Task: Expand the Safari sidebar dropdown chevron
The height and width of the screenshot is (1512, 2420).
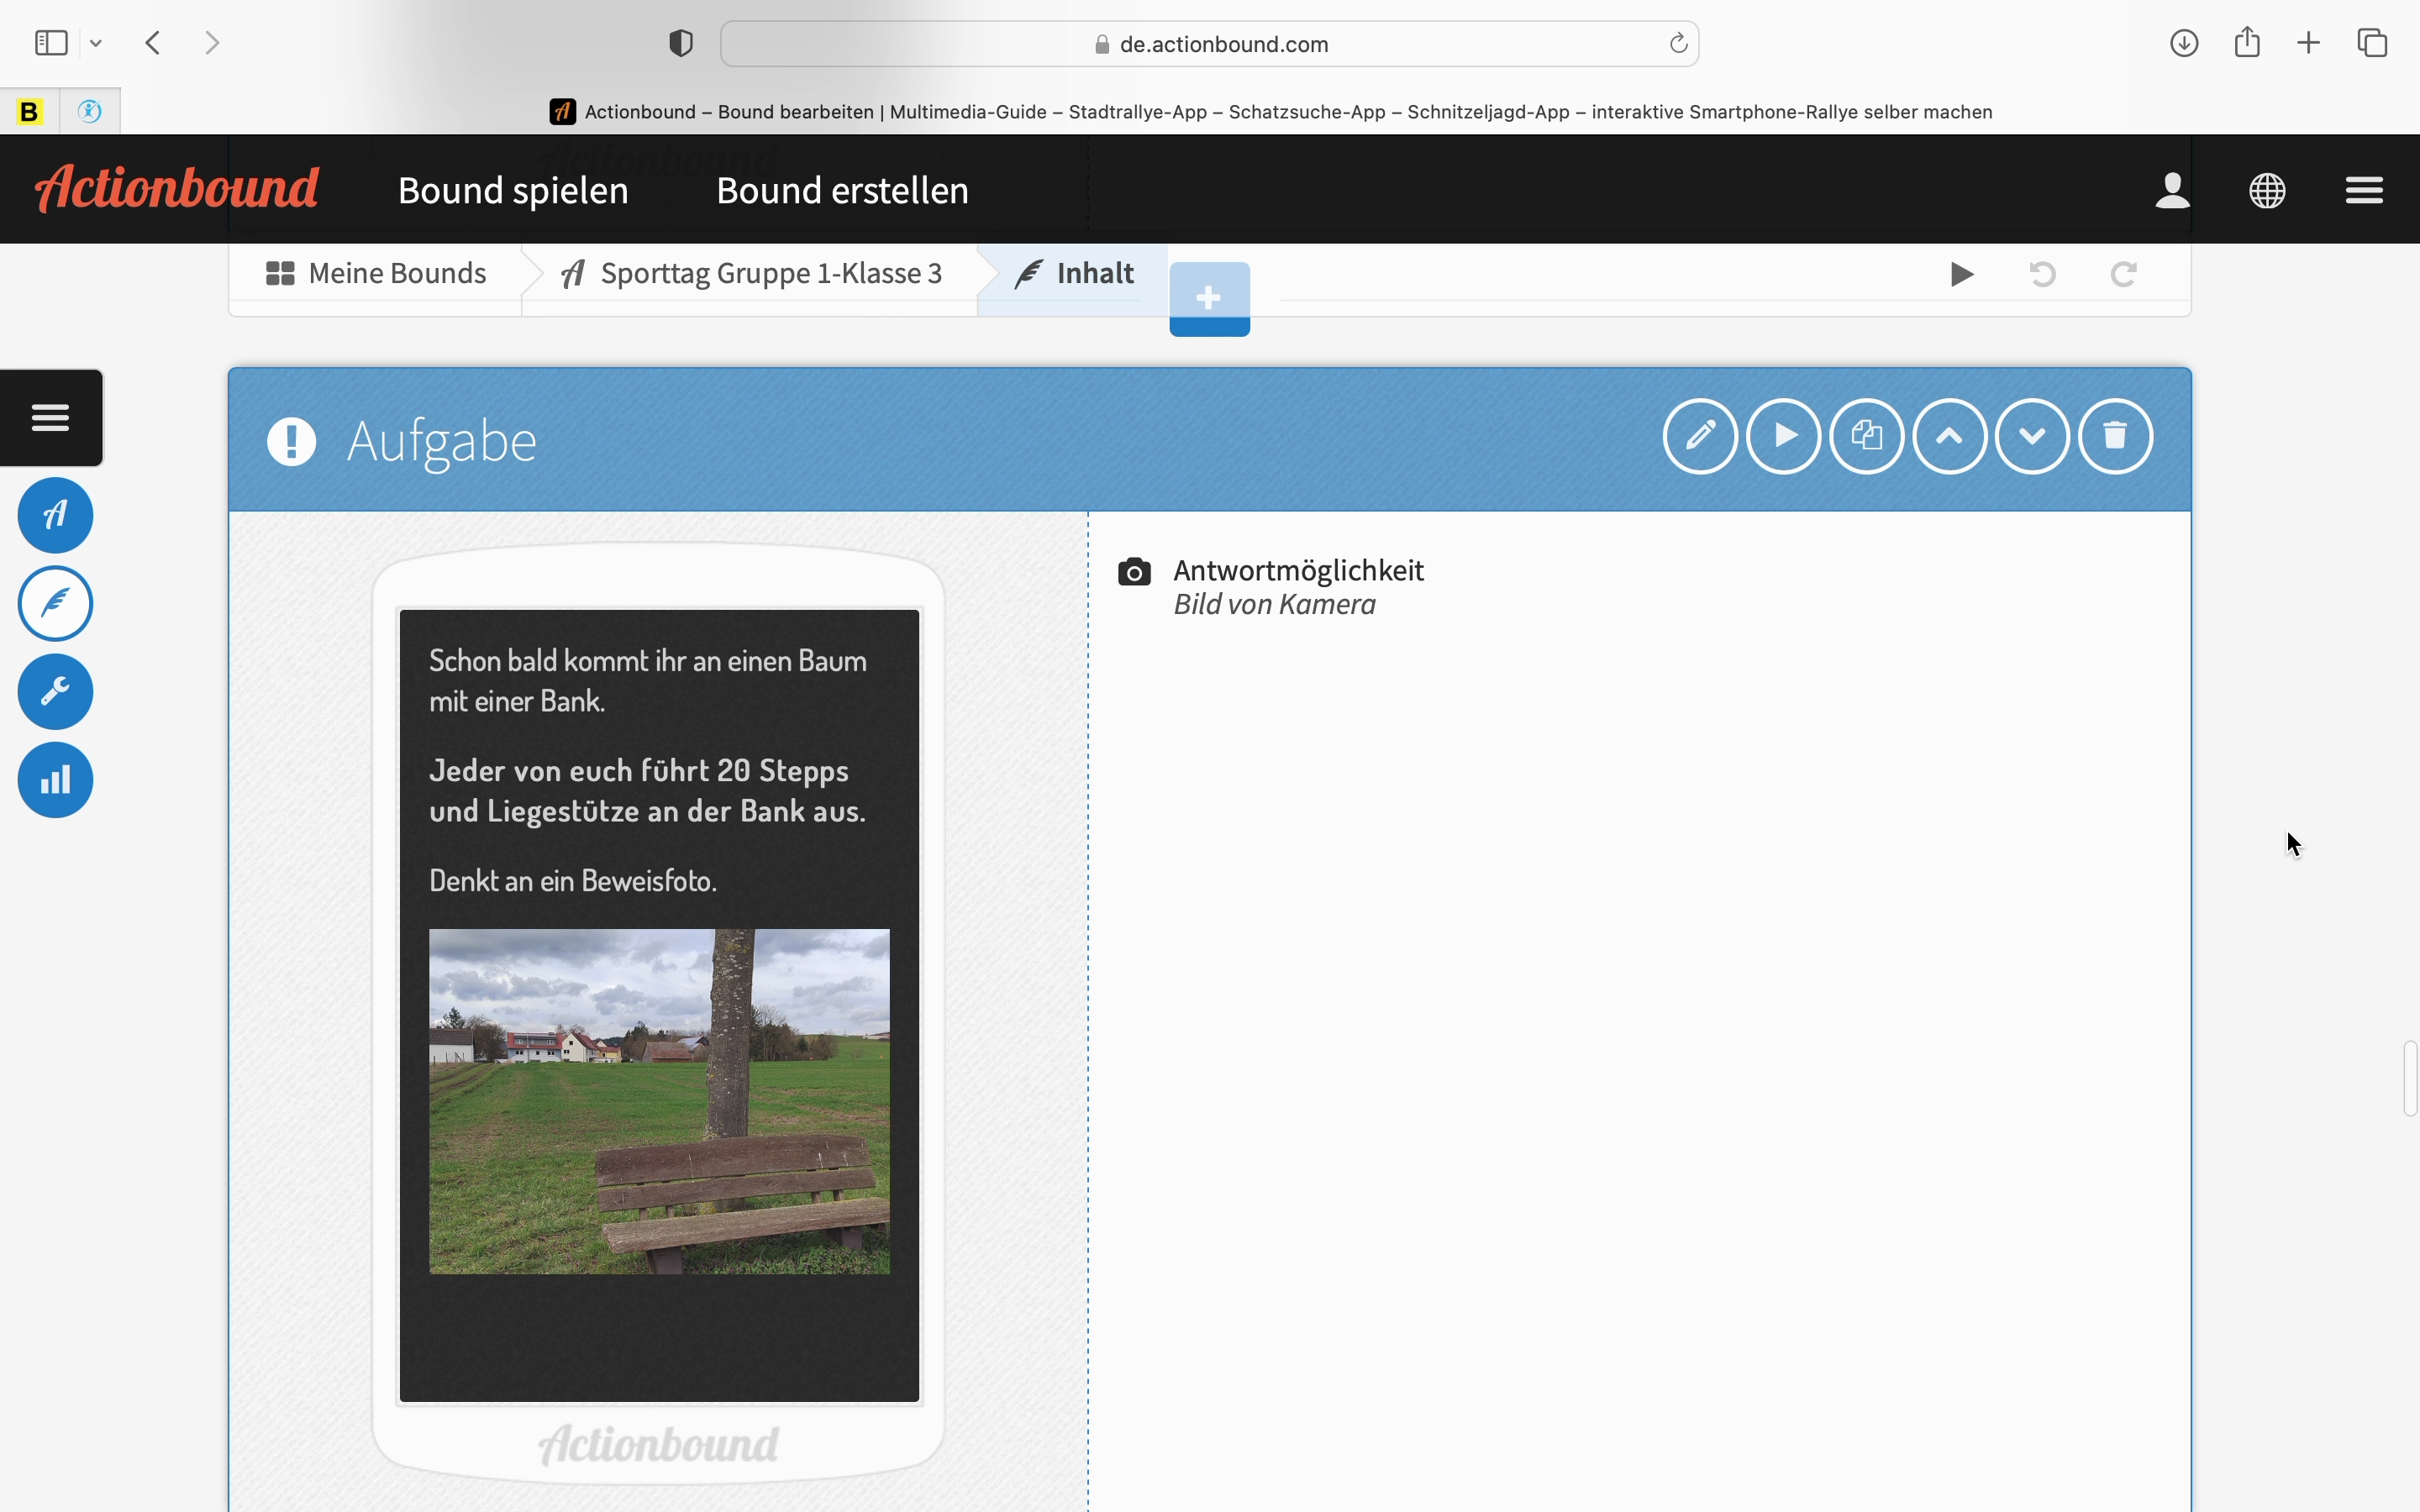Action: click(x=96, y=43)
